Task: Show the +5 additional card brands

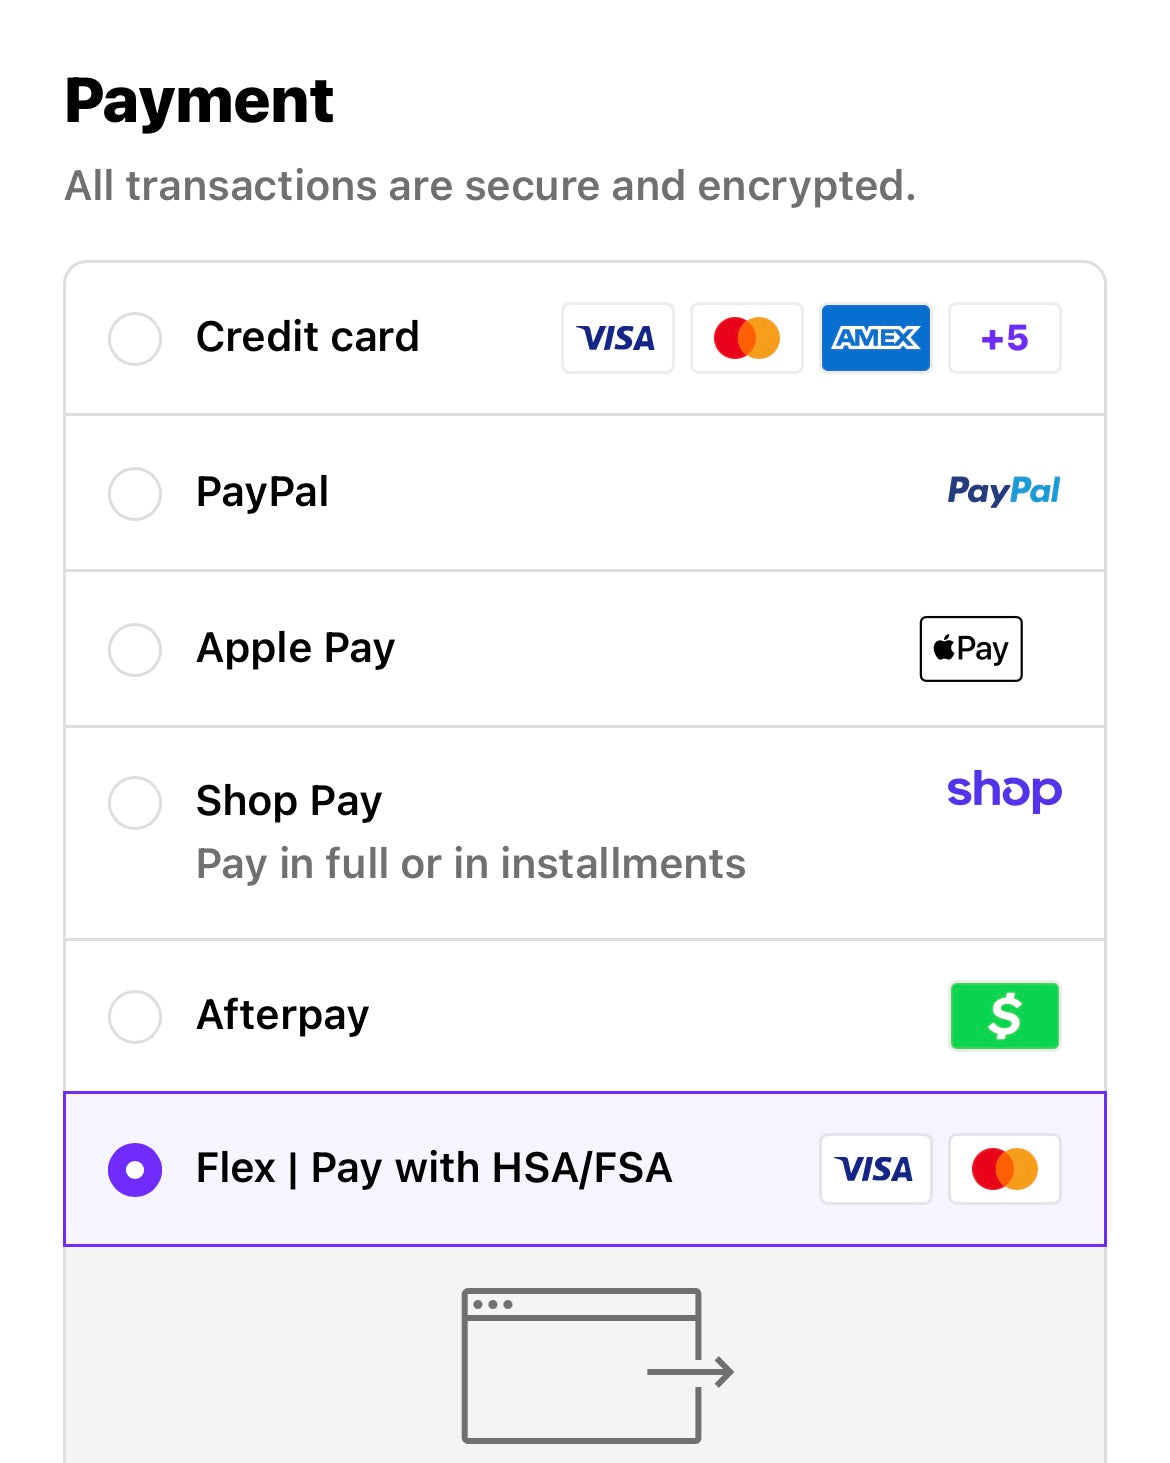Action: click(1005, 338)
